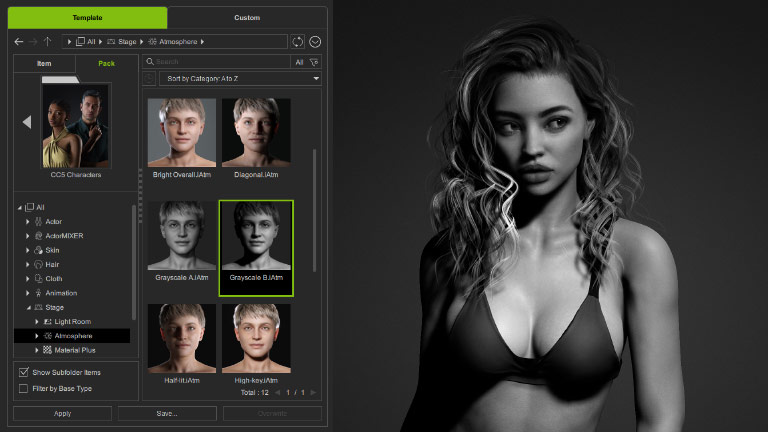Click the Overwrite button
Screen dimensions: 768x432
(272, 413)
